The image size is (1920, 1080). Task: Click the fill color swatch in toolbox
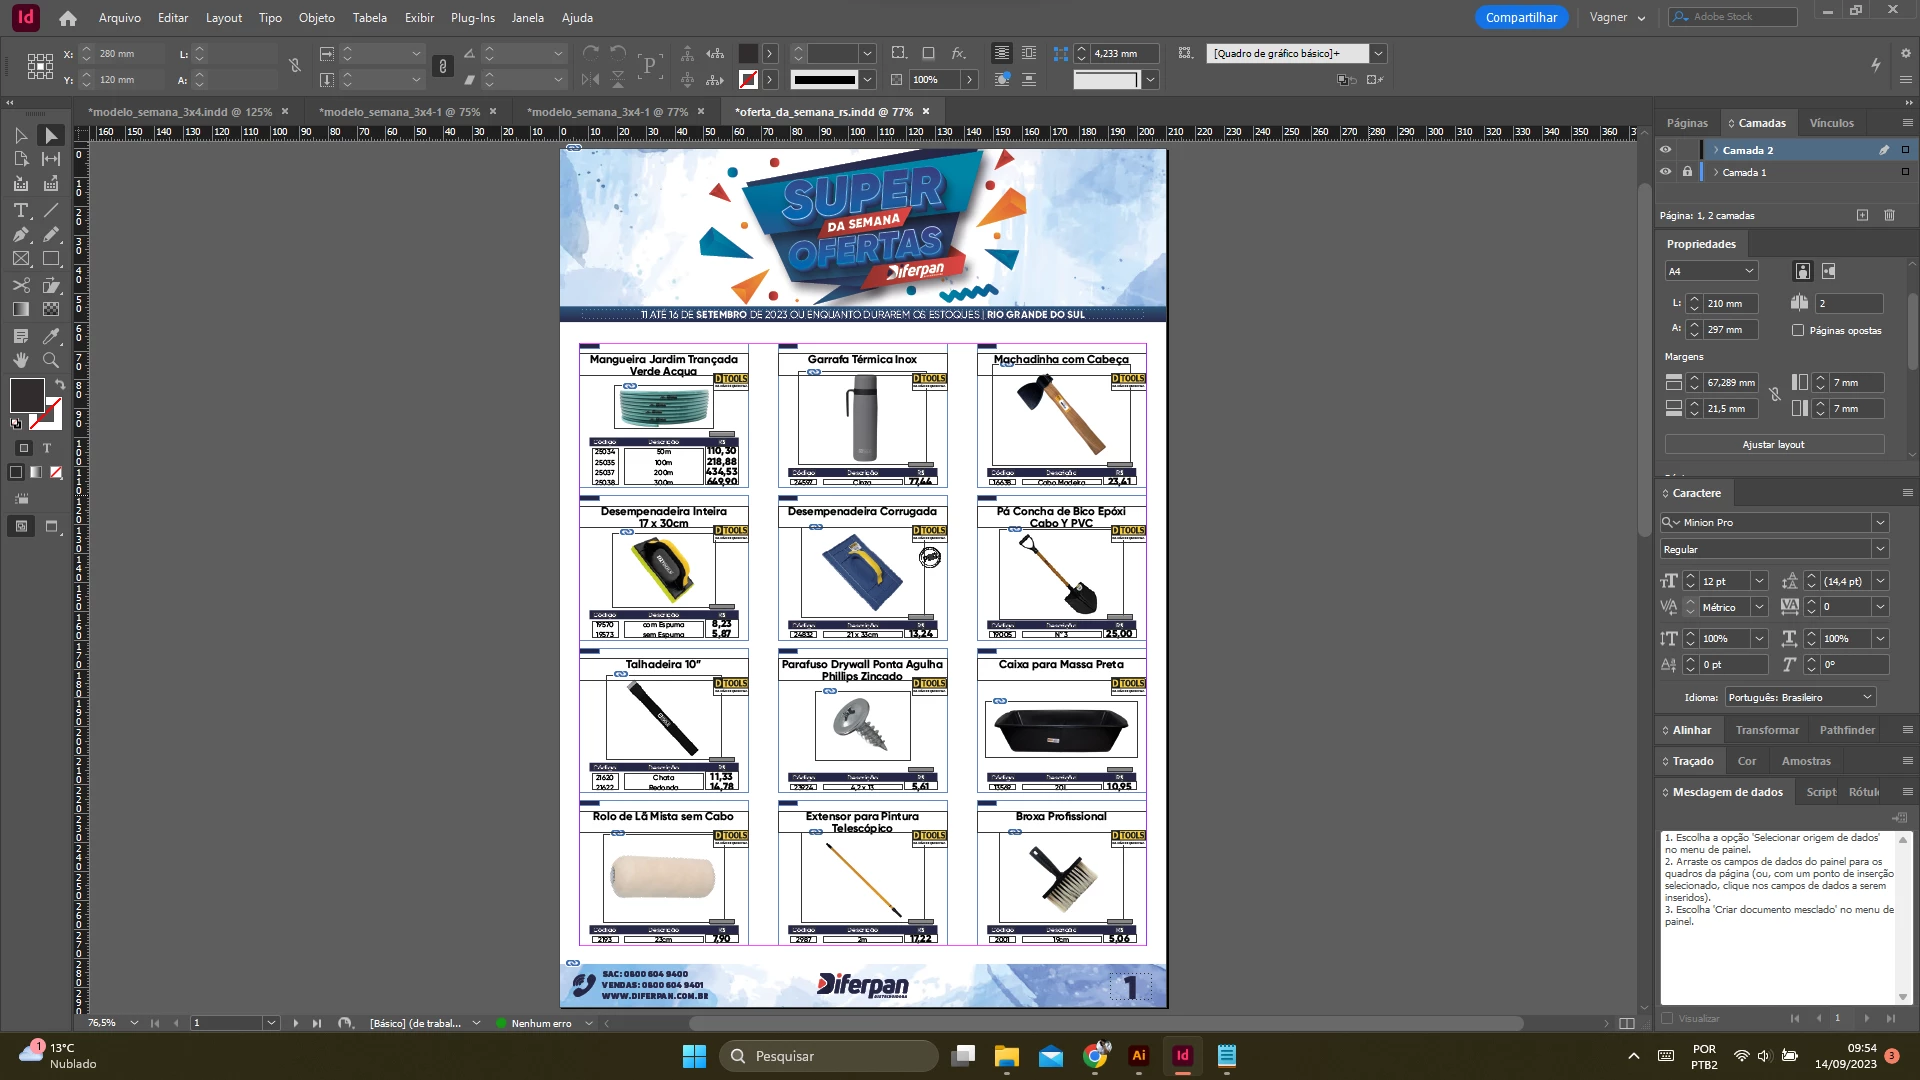tap(26, 395)
